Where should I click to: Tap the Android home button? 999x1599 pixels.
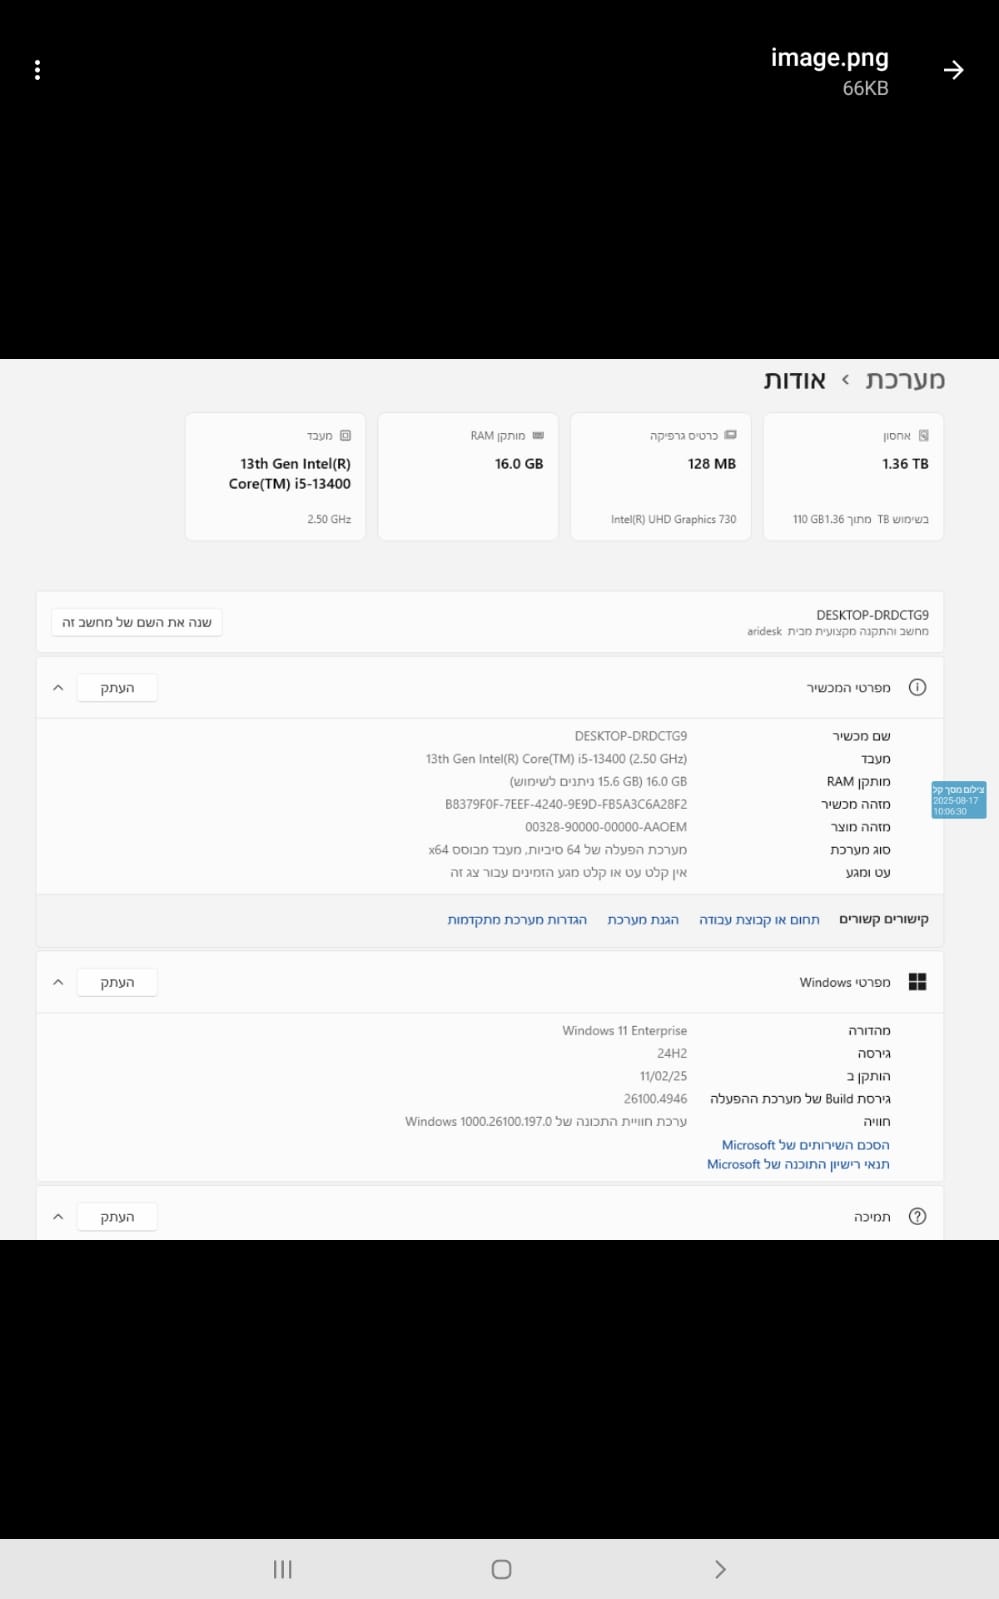pos(501,1569)
